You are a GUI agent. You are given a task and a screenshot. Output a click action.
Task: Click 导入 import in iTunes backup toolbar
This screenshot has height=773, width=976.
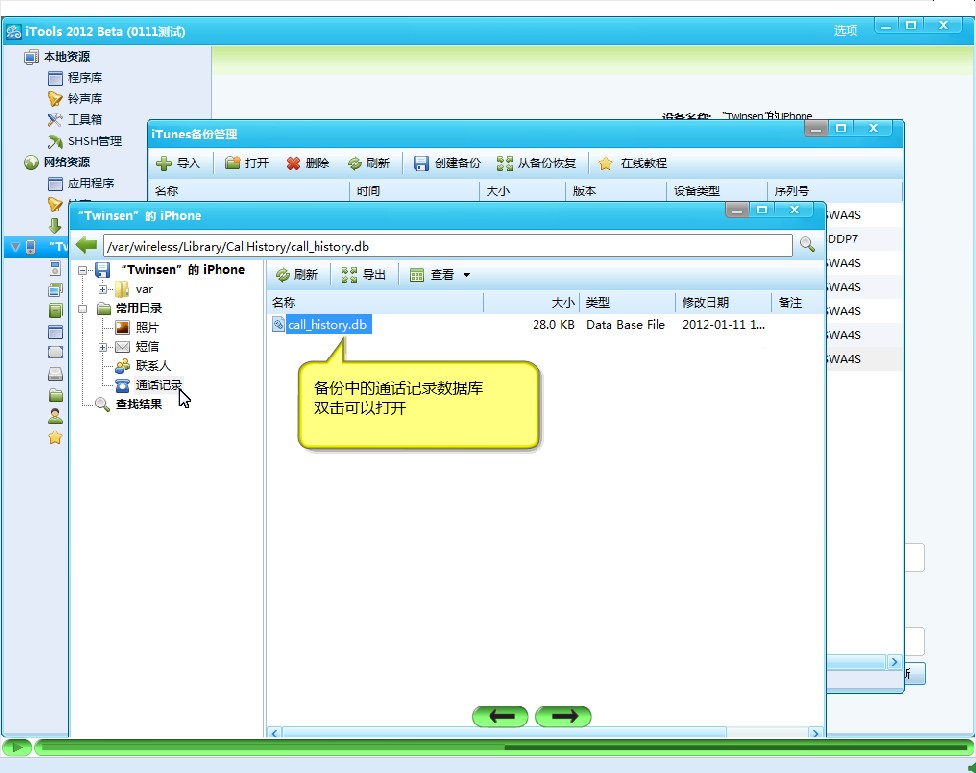coord(178,163)
